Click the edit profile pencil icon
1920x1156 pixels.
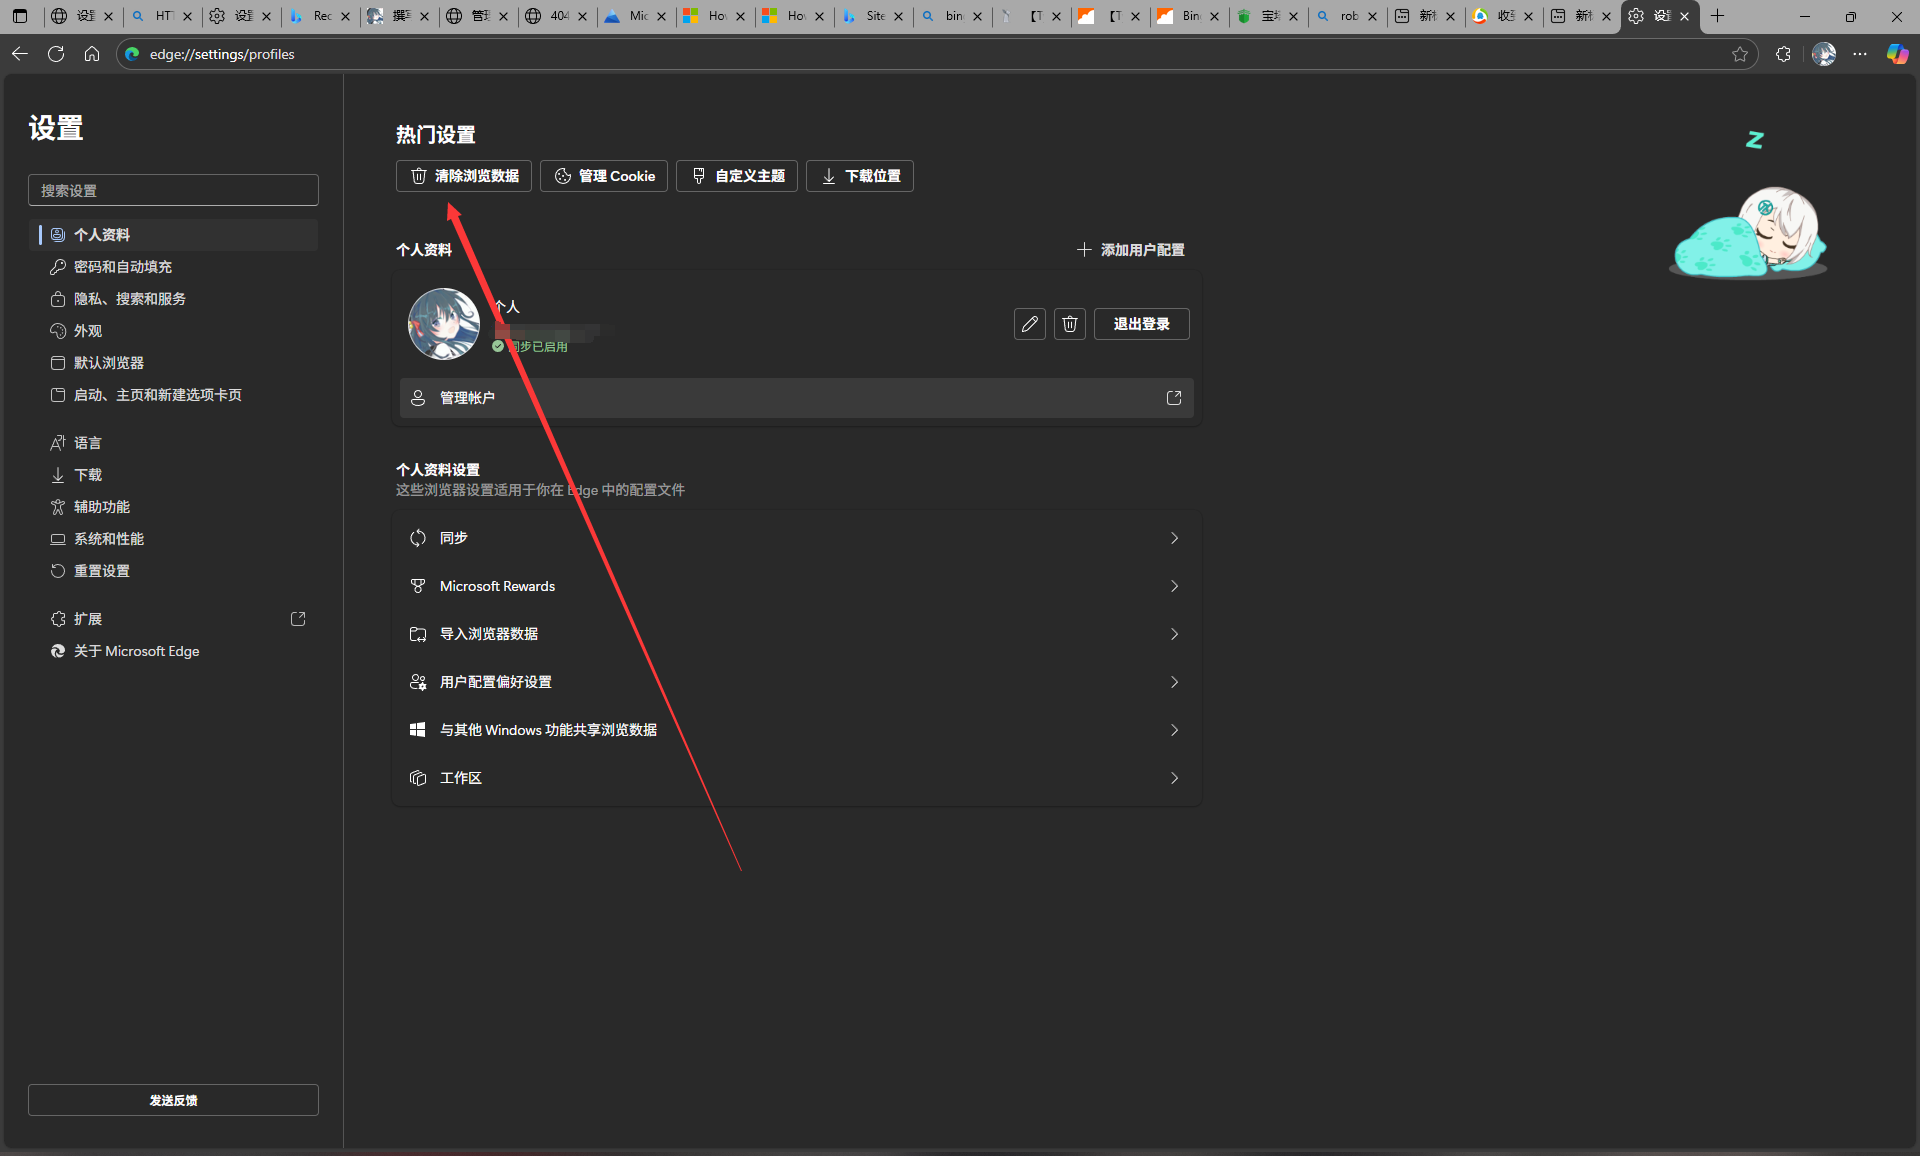click(x=1029, y=324)
